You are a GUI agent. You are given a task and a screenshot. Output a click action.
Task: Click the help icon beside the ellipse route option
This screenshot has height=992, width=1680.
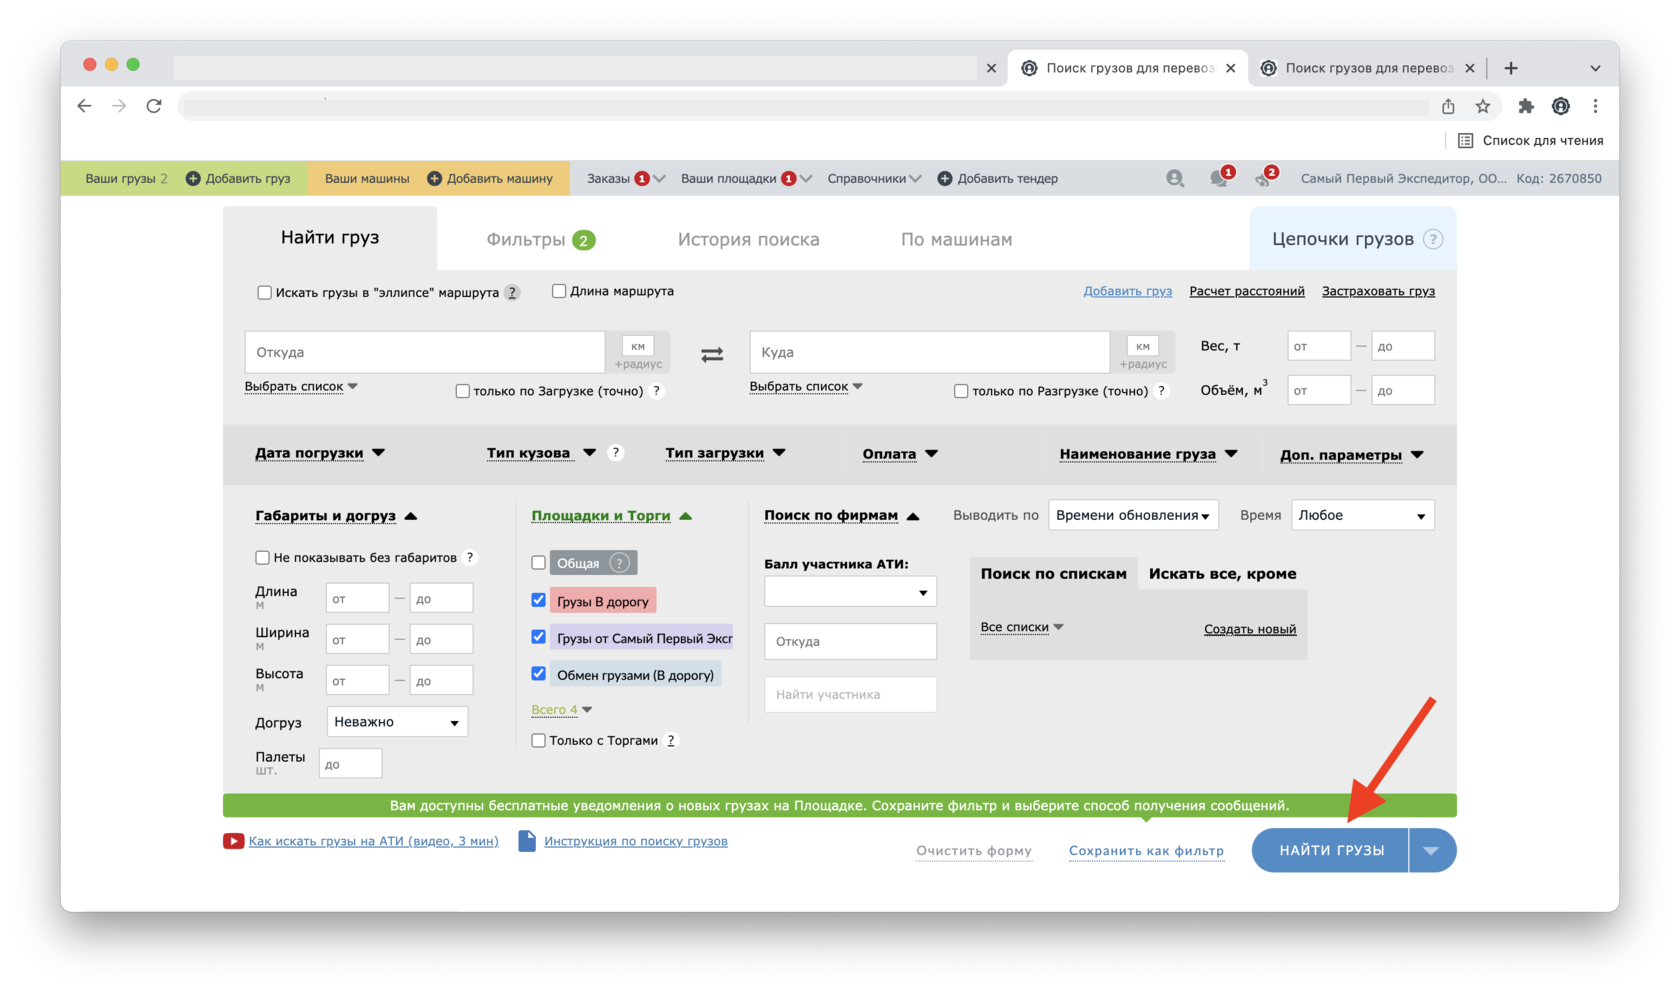(512, 293)
